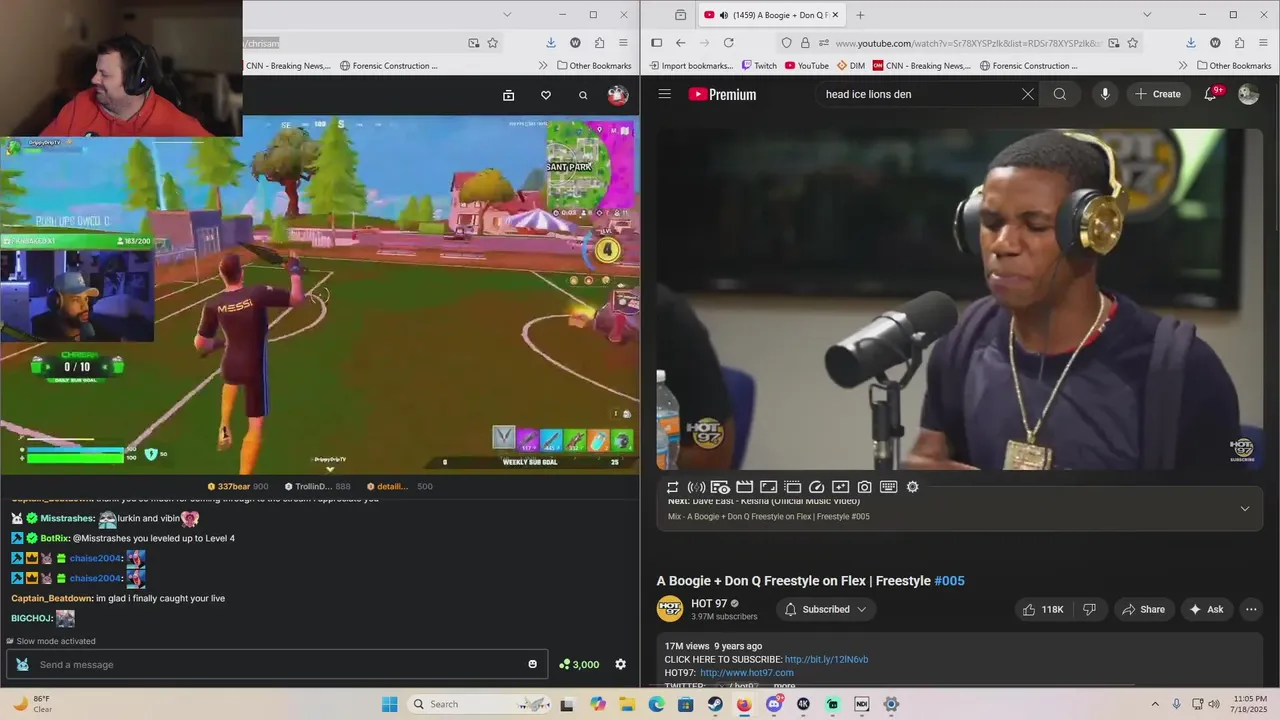Open the YouTube Create button
1280x720 pixels.
(1158, 94)
